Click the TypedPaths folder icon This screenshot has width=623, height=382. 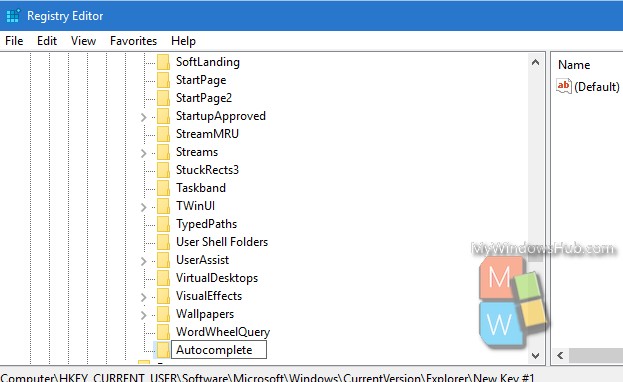(x=163, y=224)
